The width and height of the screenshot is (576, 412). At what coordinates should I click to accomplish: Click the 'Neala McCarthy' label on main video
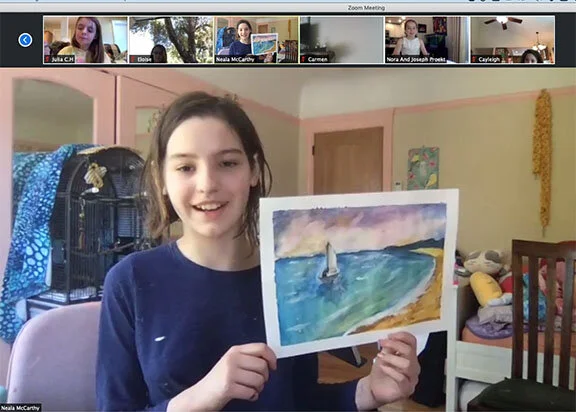point(20,408)
